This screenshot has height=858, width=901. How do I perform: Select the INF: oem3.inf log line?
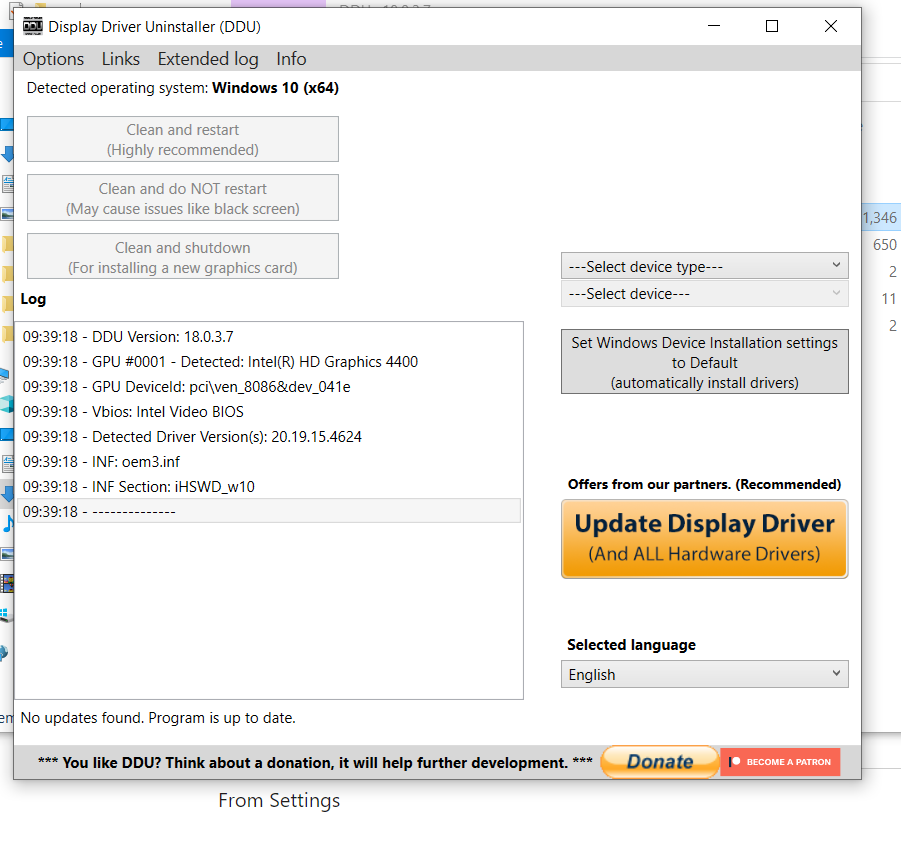[269, 462]
